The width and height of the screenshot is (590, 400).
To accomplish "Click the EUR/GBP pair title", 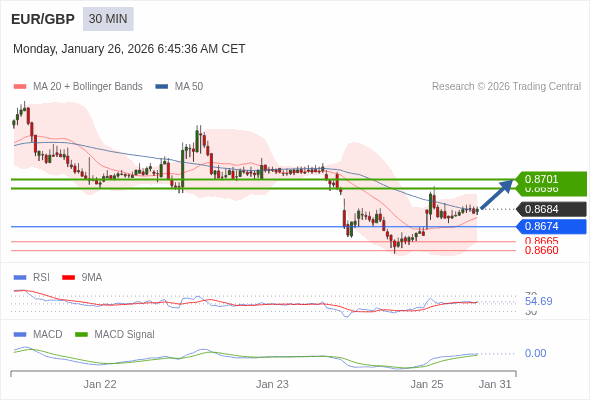I will [43, 19].
